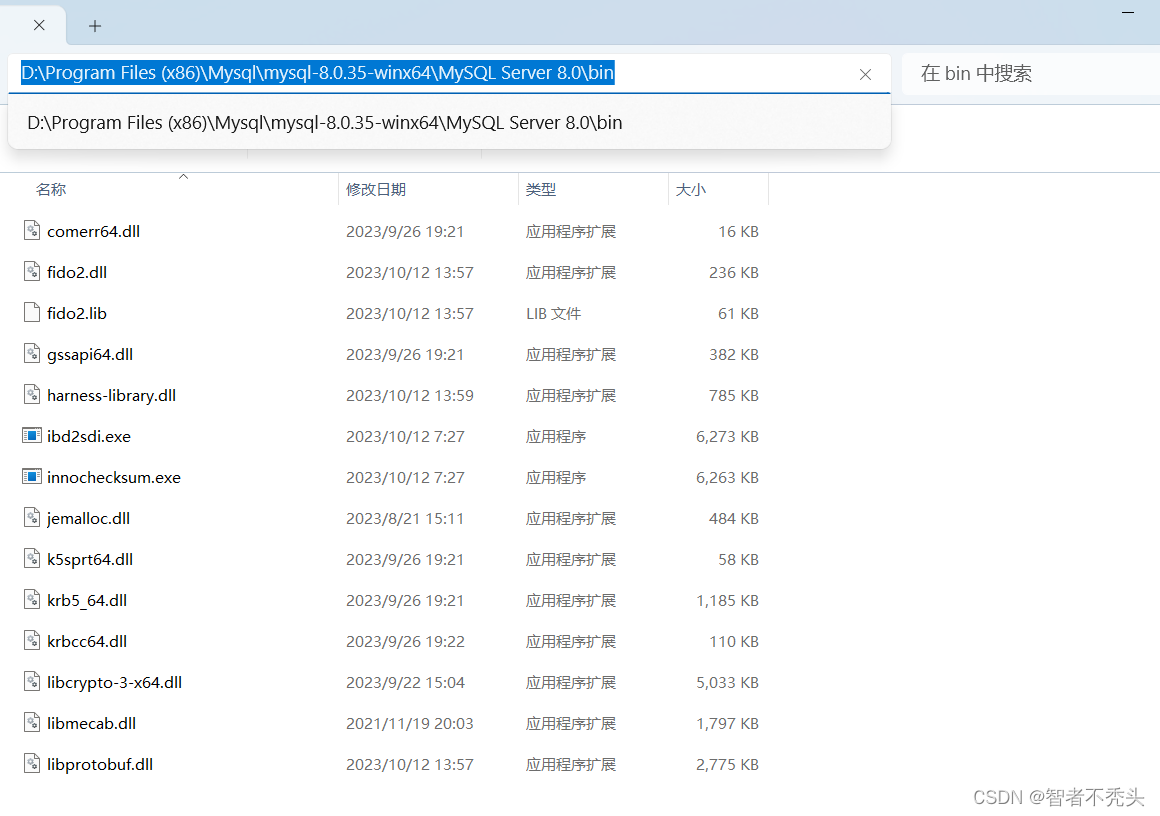The width and height of the screenshot is (1160, 816).
Task: Click the size value 6,273 KB
Action: point(727,436)
